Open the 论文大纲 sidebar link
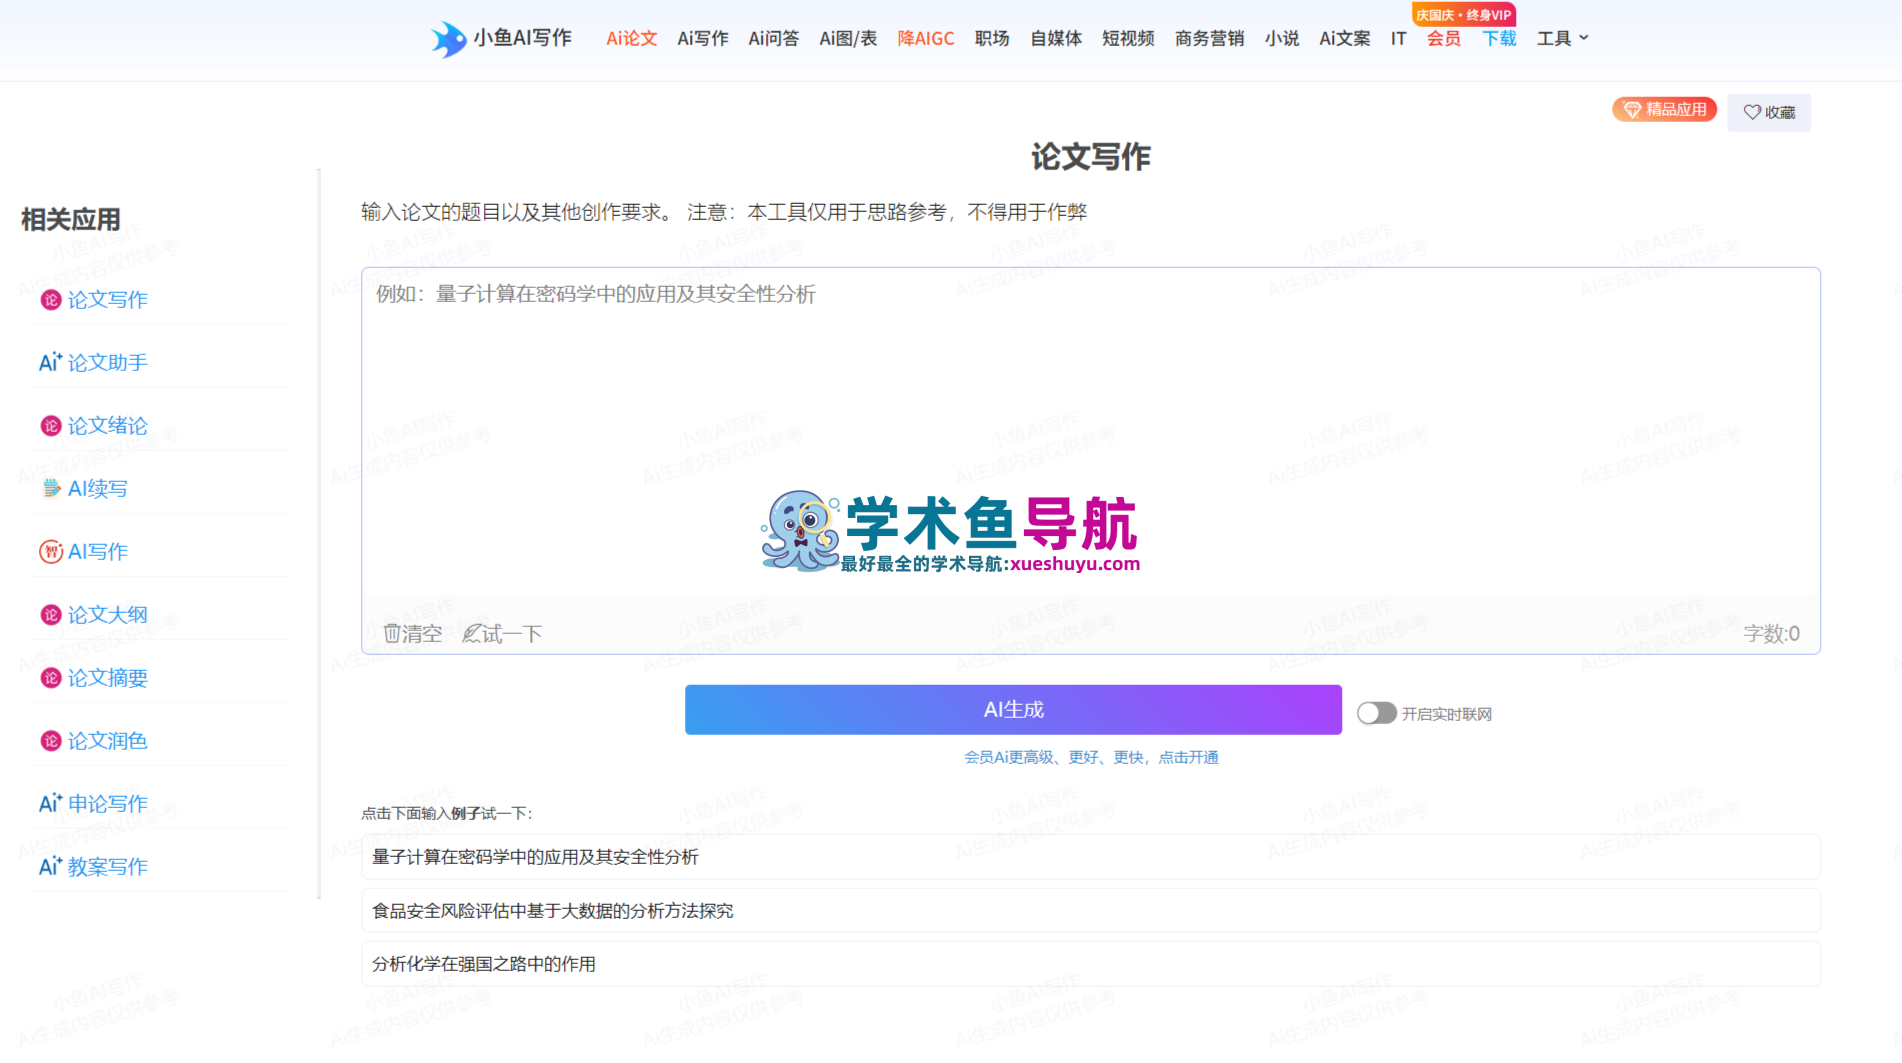Image resolution: width=1902 pixels, height=1063 pixels. [108, 615]
